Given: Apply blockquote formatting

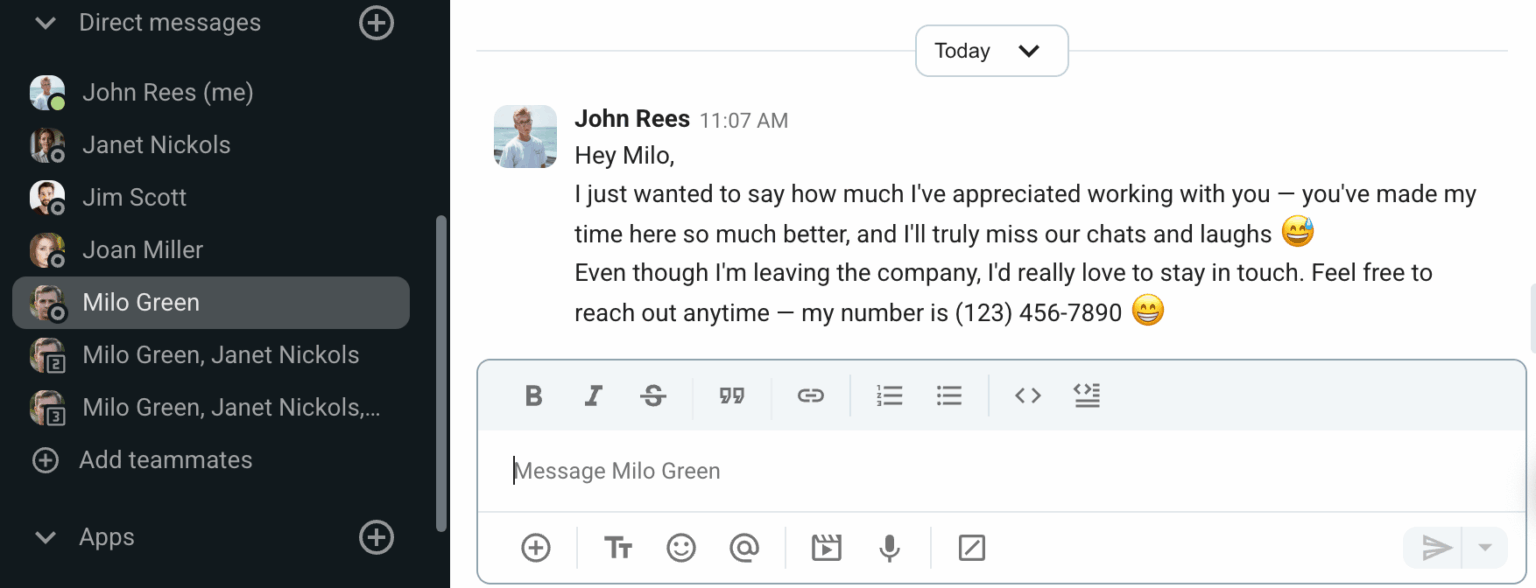Looking at the screenshot, I should point(732,395).
